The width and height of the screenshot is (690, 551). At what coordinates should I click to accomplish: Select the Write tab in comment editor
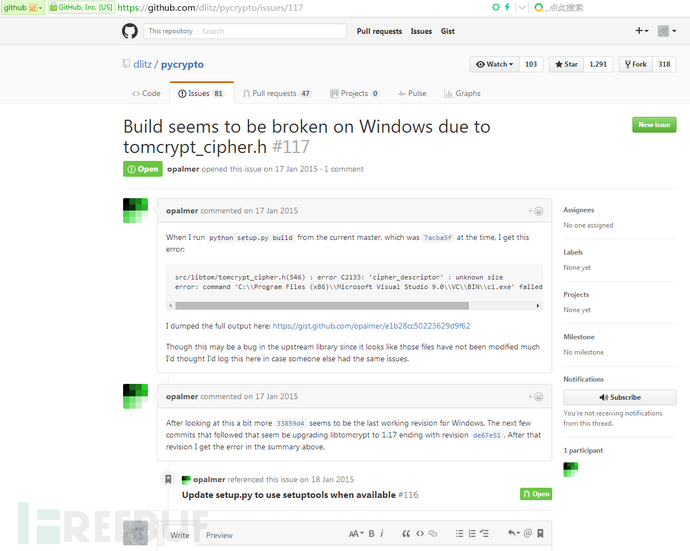click(x=180, y=536)
